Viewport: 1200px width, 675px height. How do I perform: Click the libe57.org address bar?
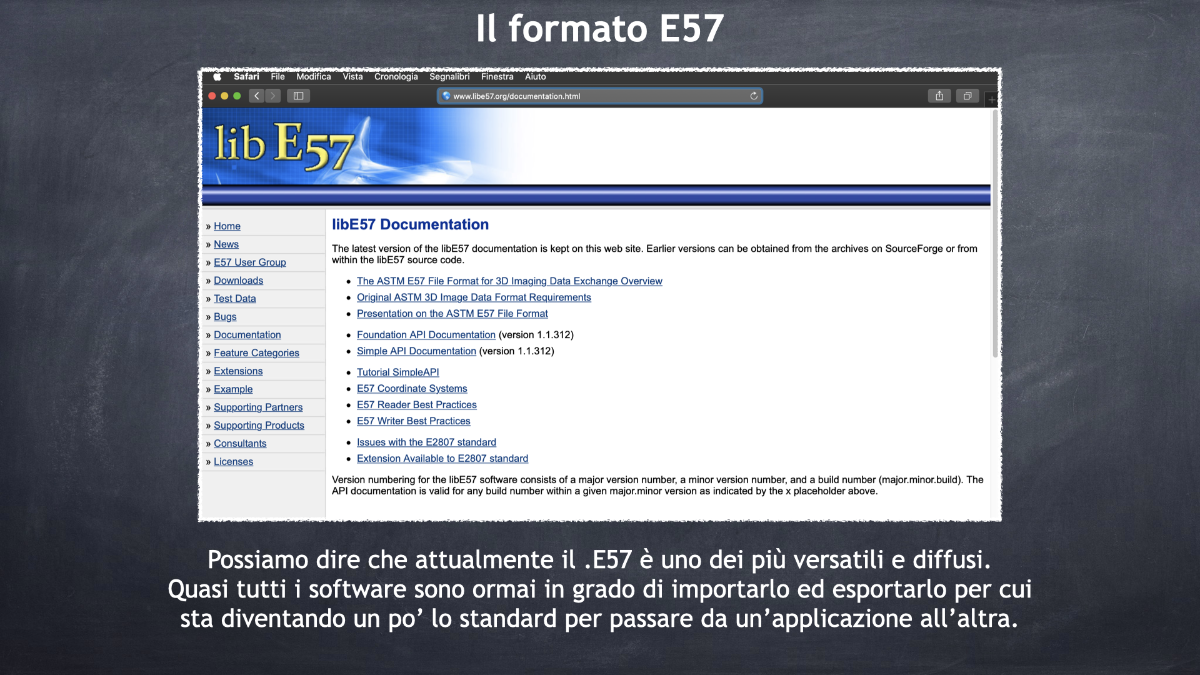[600, 96]
